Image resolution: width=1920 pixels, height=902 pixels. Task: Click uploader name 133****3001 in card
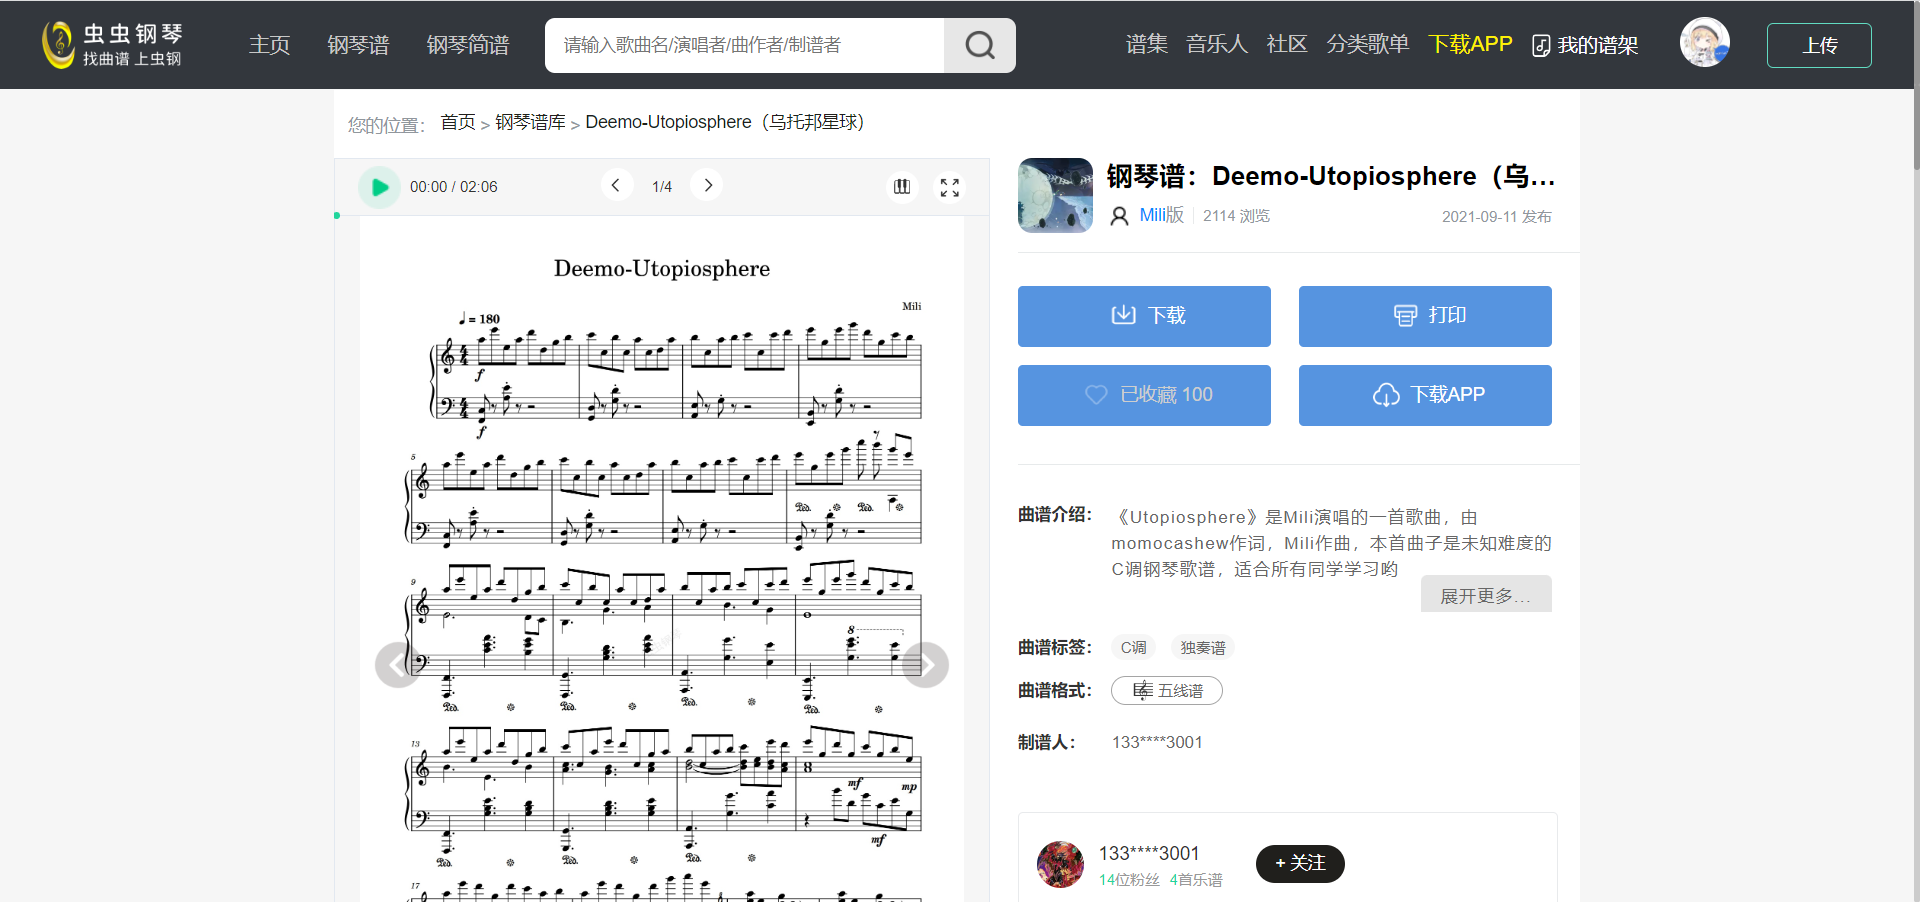pyautogui.click(x=1149, y=853)
